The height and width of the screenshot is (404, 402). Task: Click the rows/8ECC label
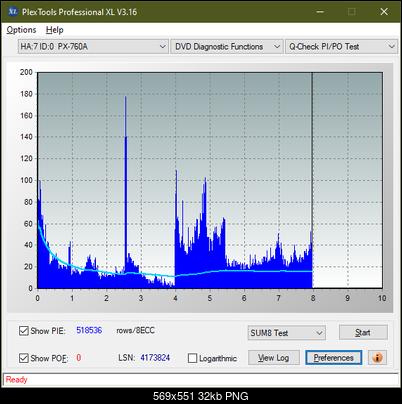click(x=135, y=330)
